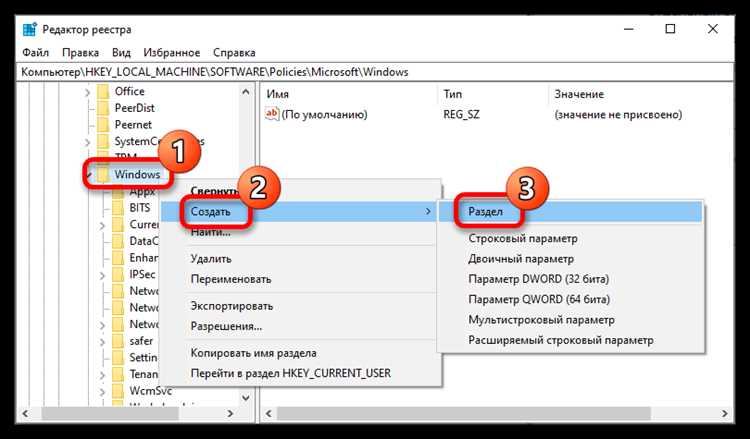The height and width of the screenshot is (439, 750).
Task: Expand the Office key
Action: (x=87, y=92)
